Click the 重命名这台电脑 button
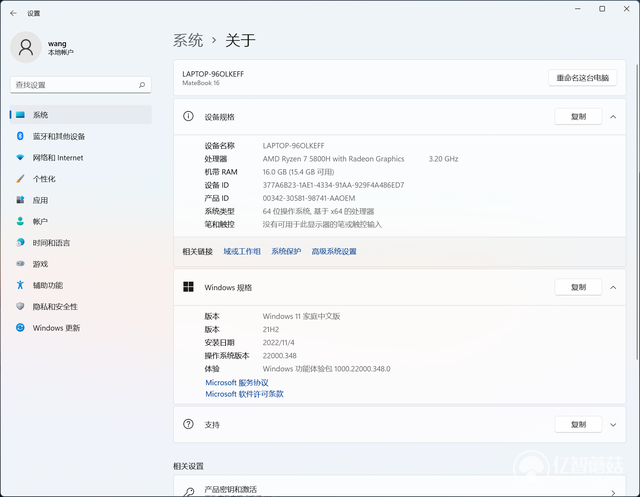640x497 pixels. point(582,78)
